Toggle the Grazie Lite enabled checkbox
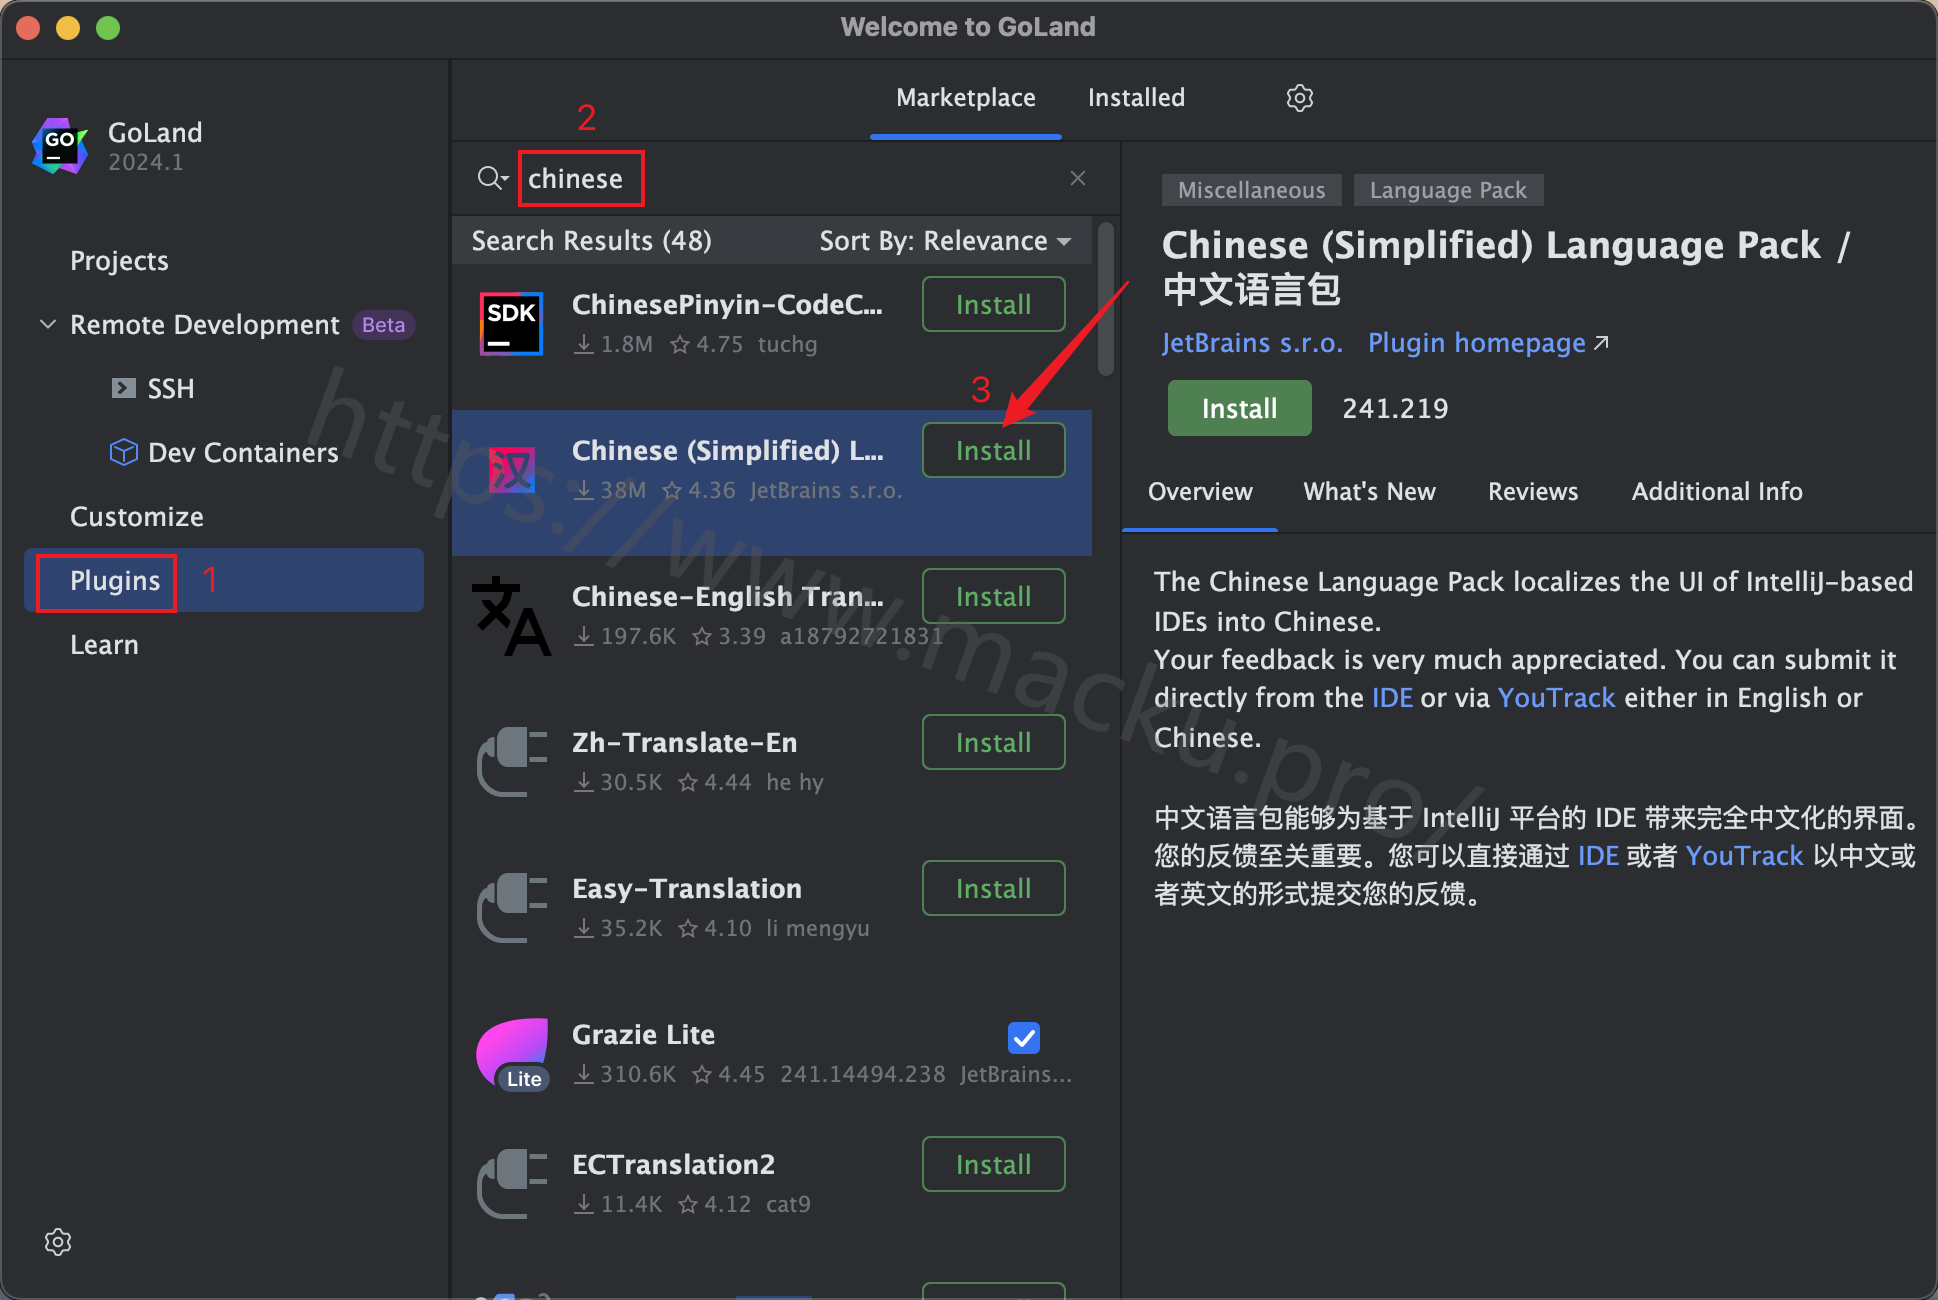This screenshot has width=1938, height=1300. (1024, 1038)
